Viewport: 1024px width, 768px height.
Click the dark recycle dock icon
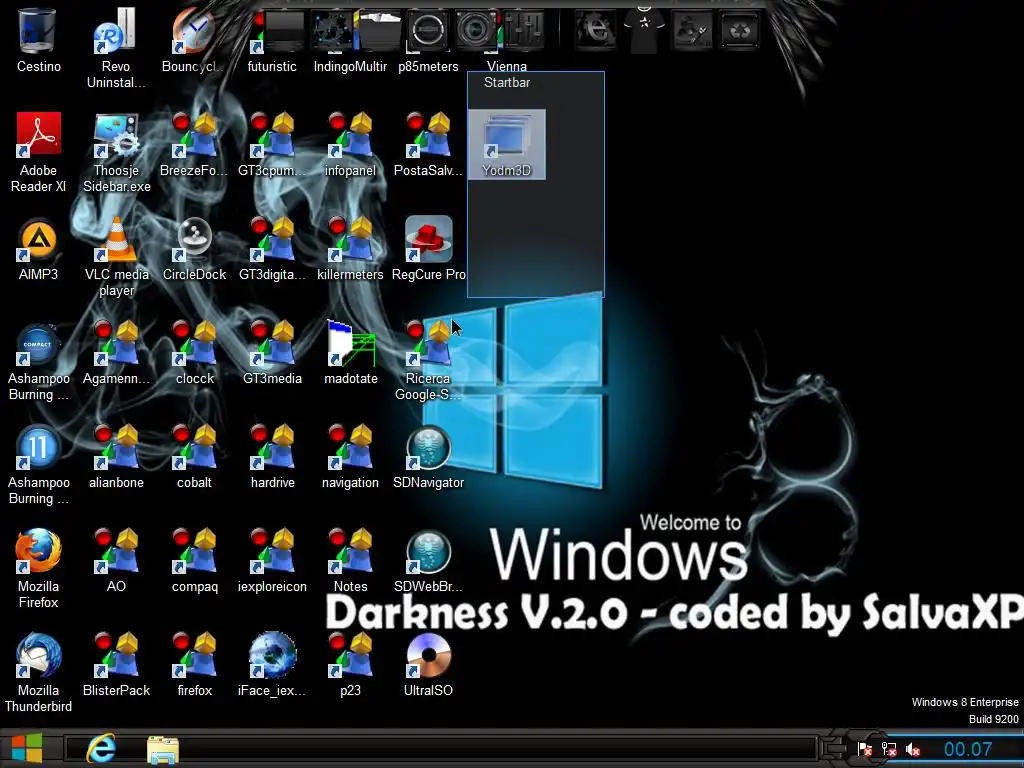[739, 29]
